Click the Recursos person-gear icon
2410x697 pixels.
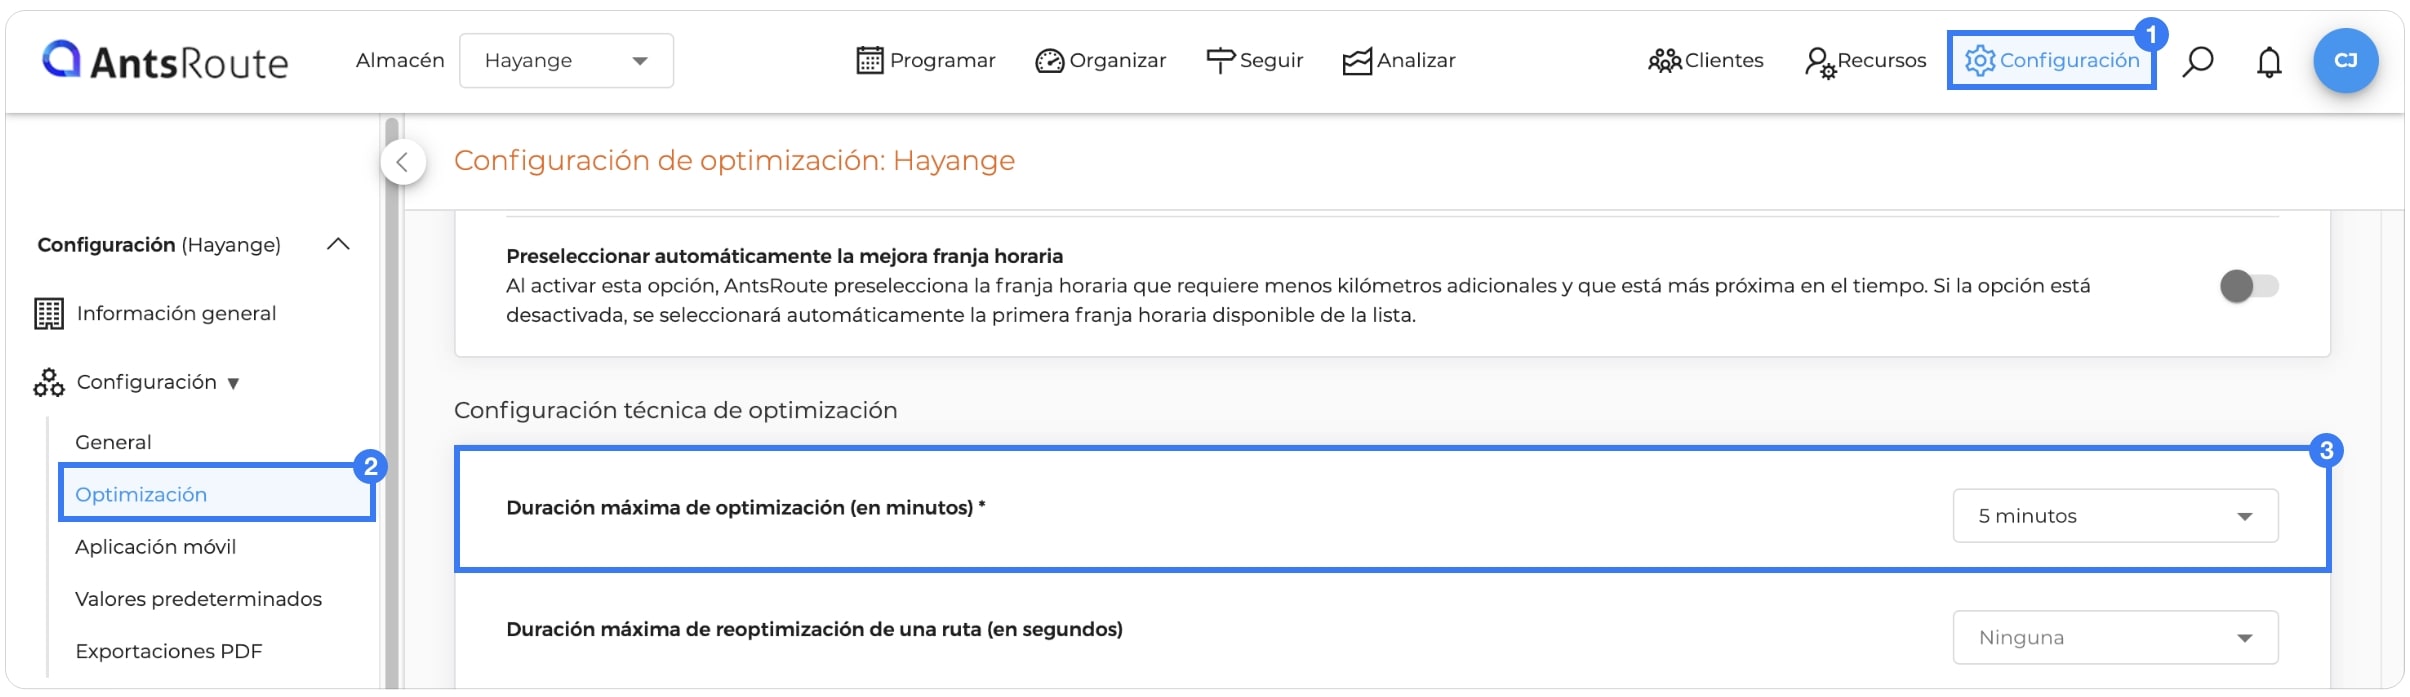click(1819, 62)
